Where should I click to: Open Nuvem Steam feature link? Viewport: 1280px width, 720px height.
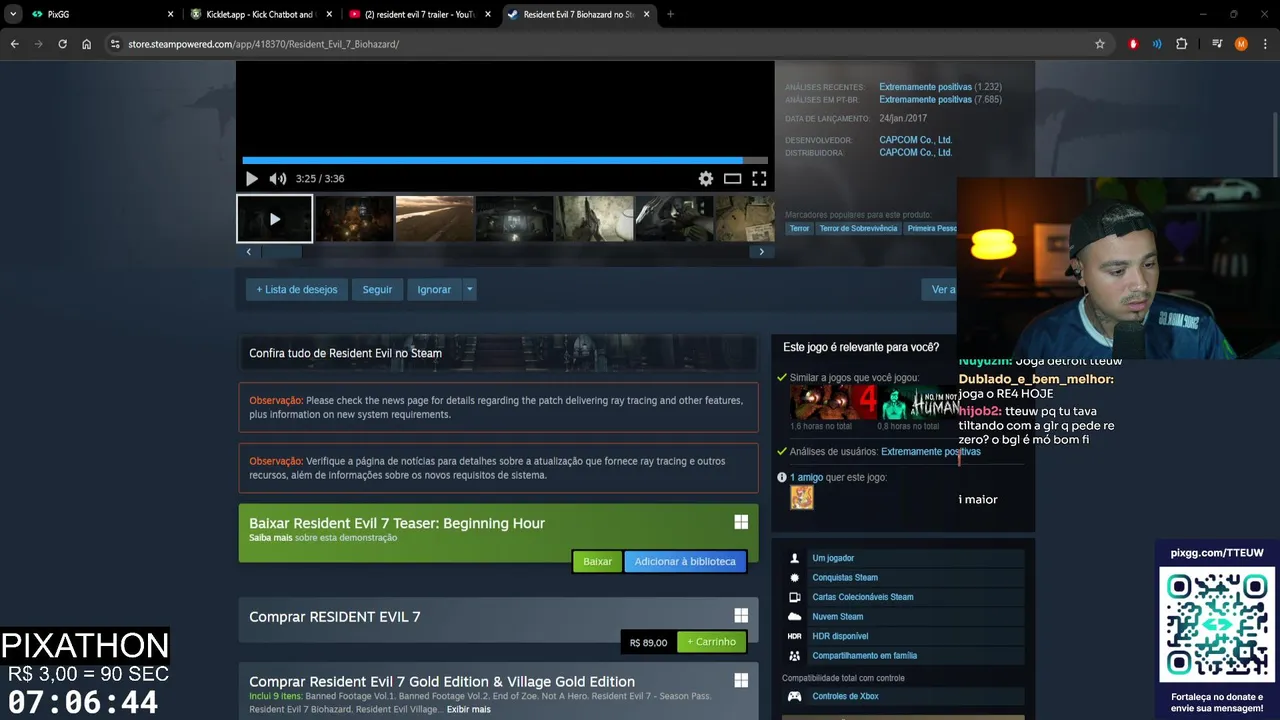[838, 616]
